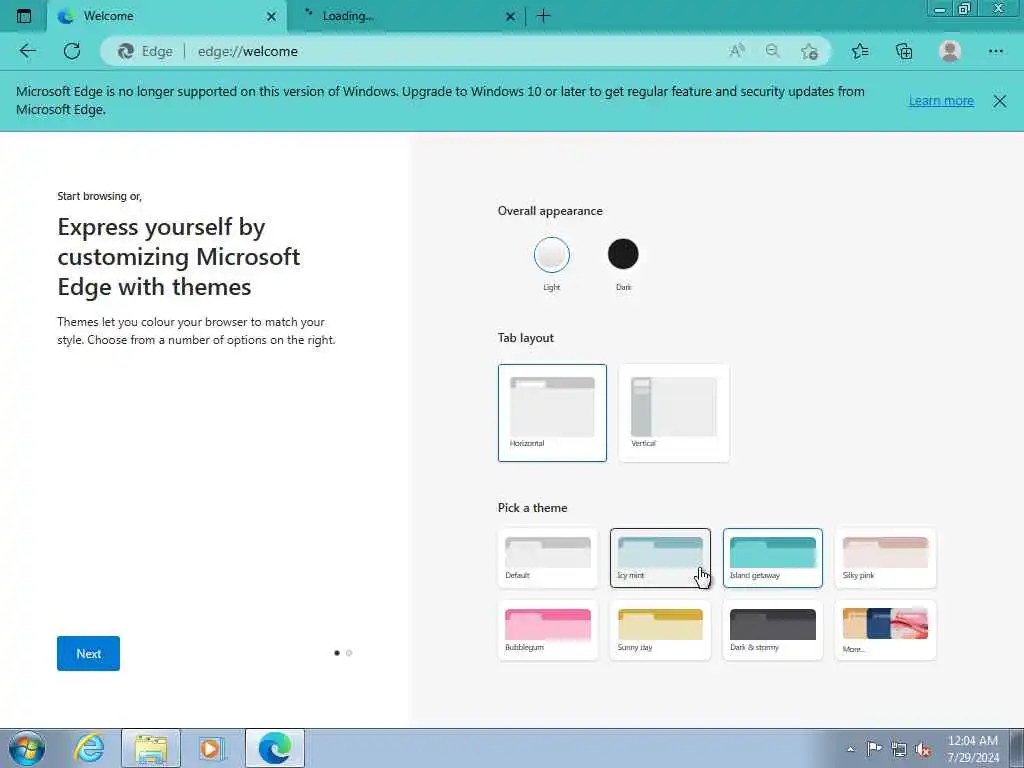Screen dimensions: 1024x768
Task: Go to the second page indicator dot
Action: click(x=349, y=652)
